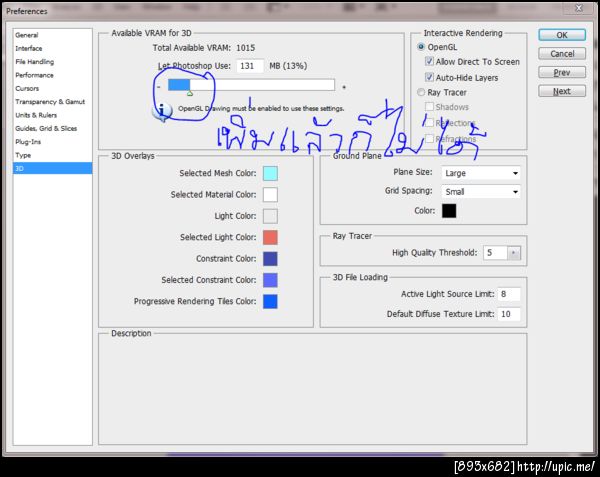Expand the Grid Spacing dropdown
Viewport: 600px width, 477px height.
pyautogui.click(x=481, y=192)
